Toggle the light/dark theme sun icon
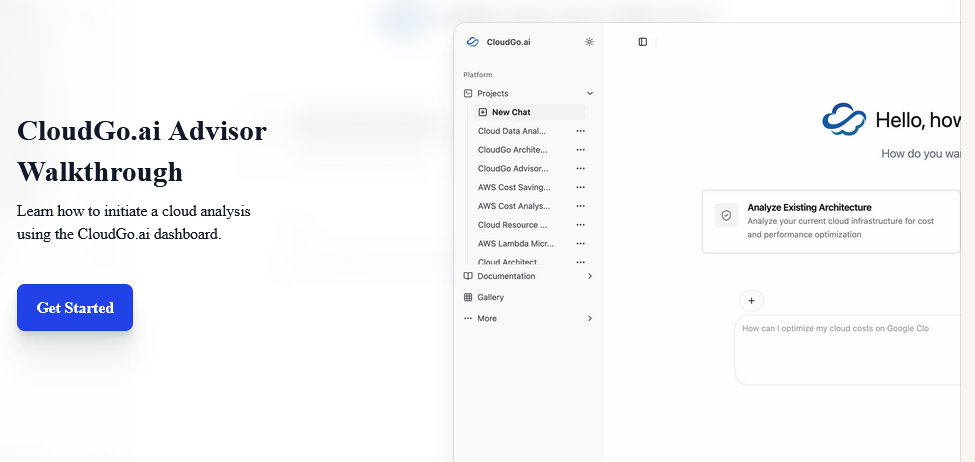The image size is (975, 462). coord(589,42)
